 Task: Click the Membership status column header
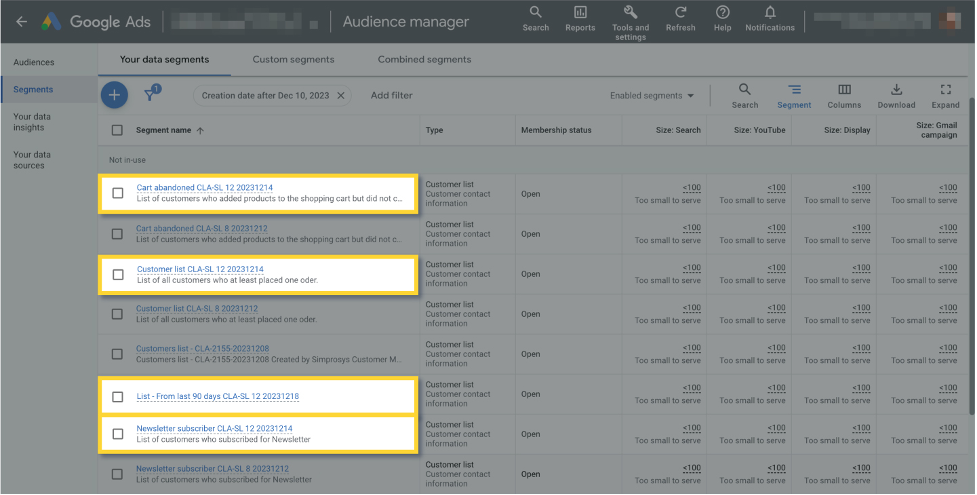[556, 130]
